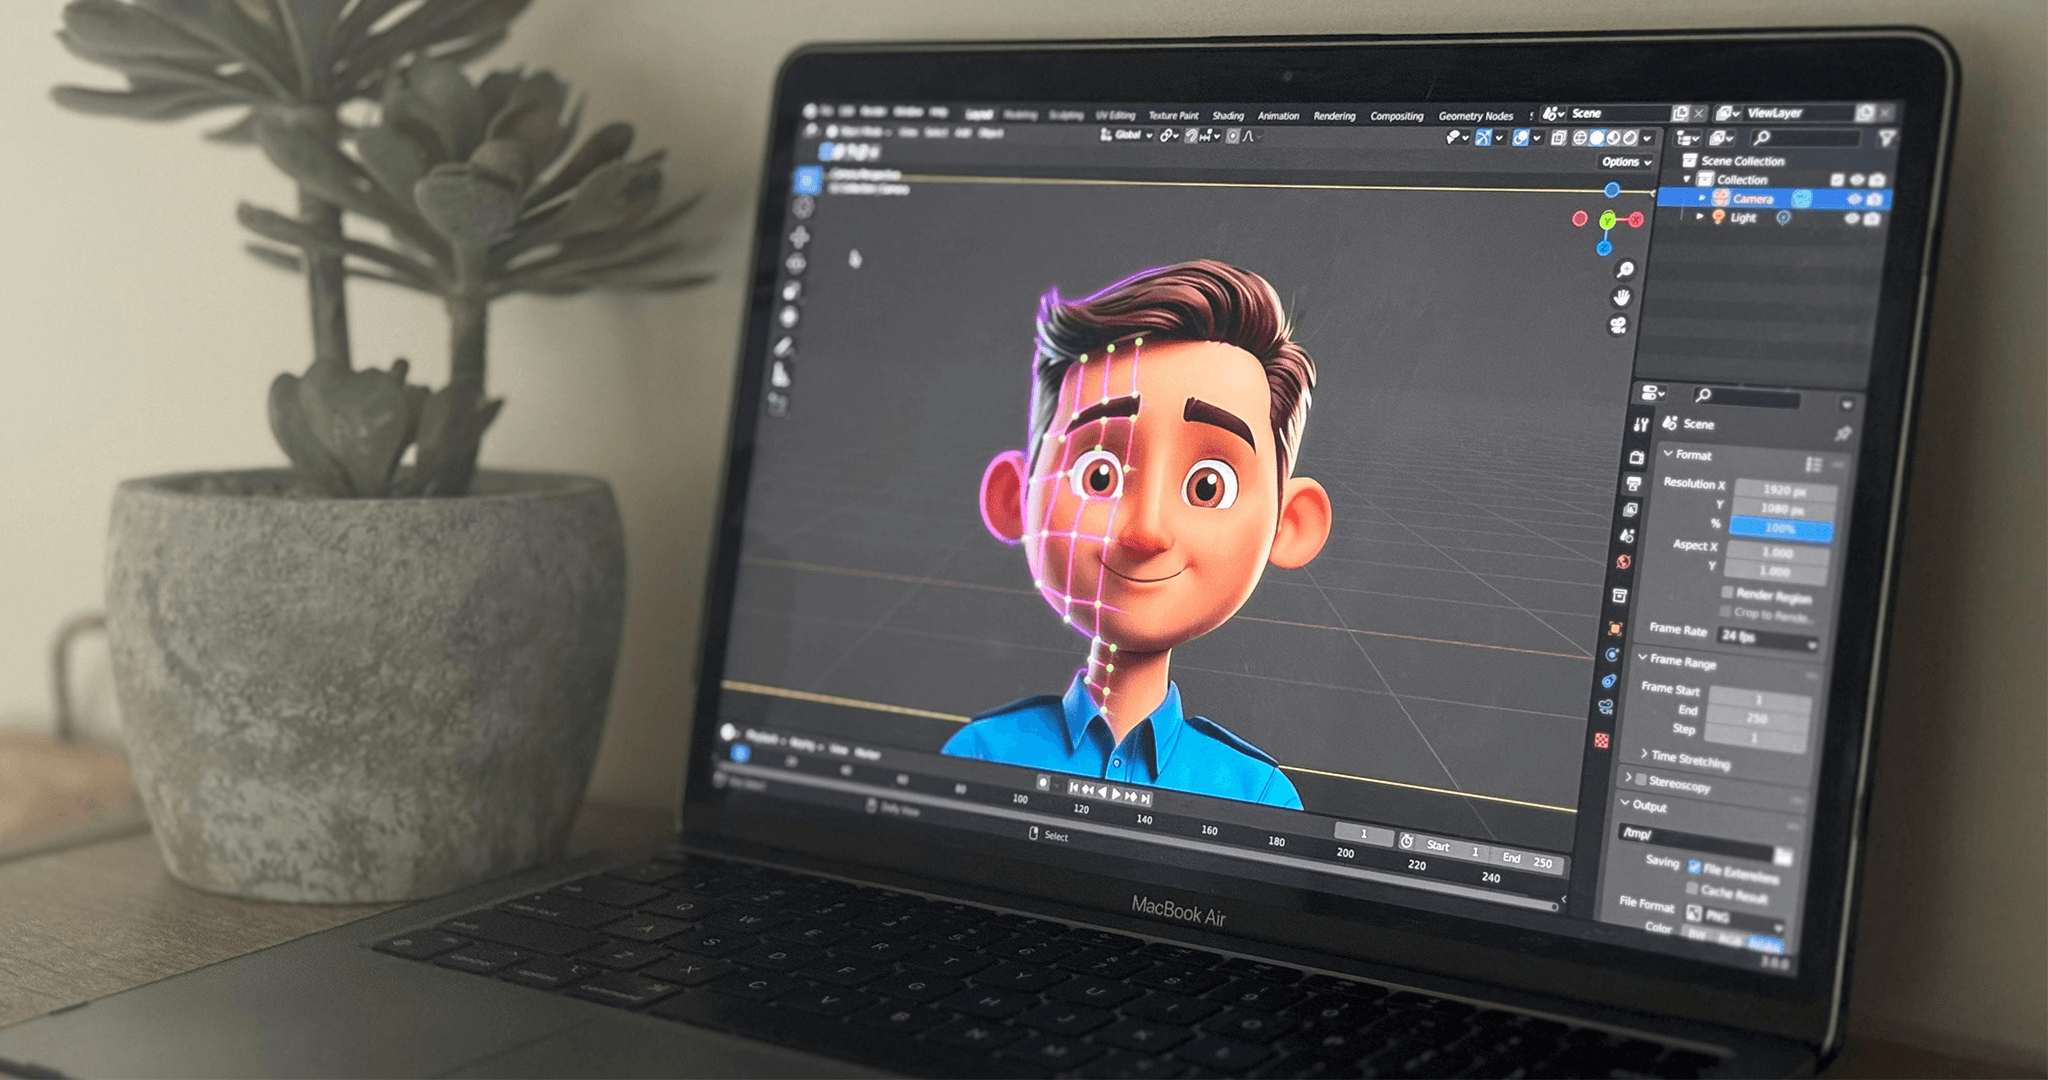The image size is (2048, 1080).
Task: Switch to the Shading workspace tab
Action: [1228, 116]
